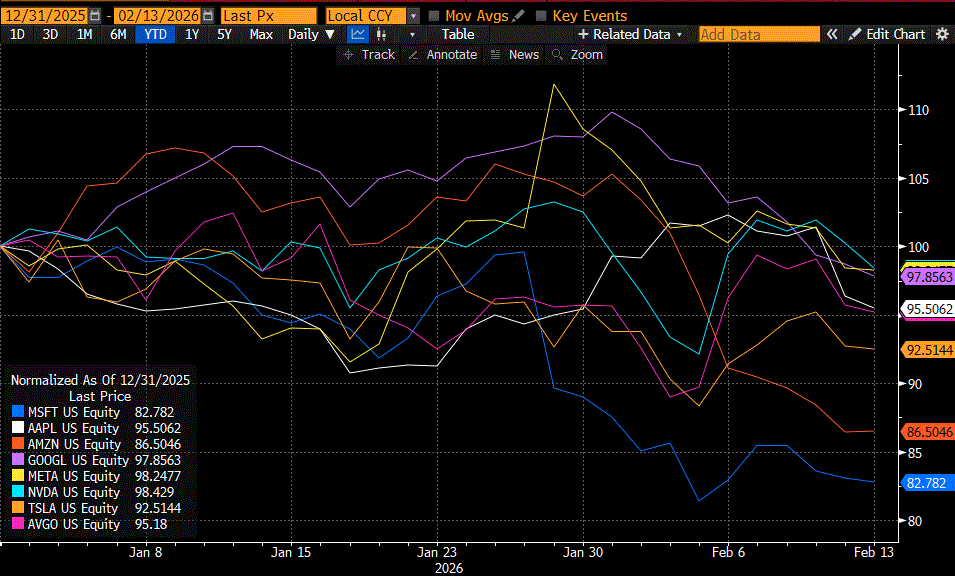Switch to the candlestick chart icon
The width and height of the screenshot is (955, 576).
point(381,34)
